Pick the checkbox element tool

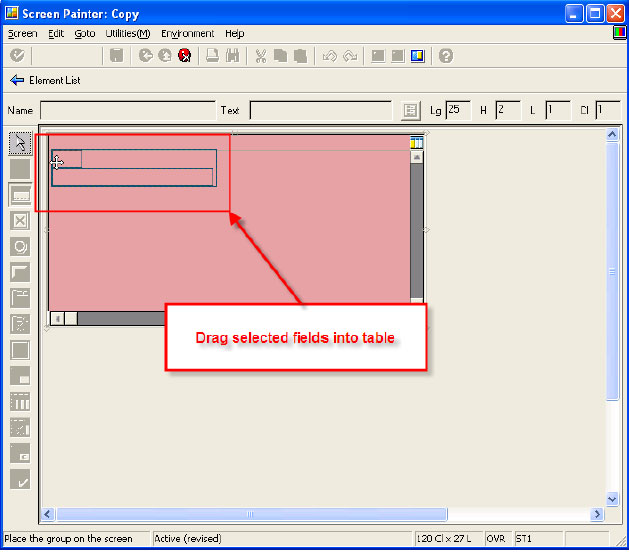pyautogui.click(x=19, y=220)
